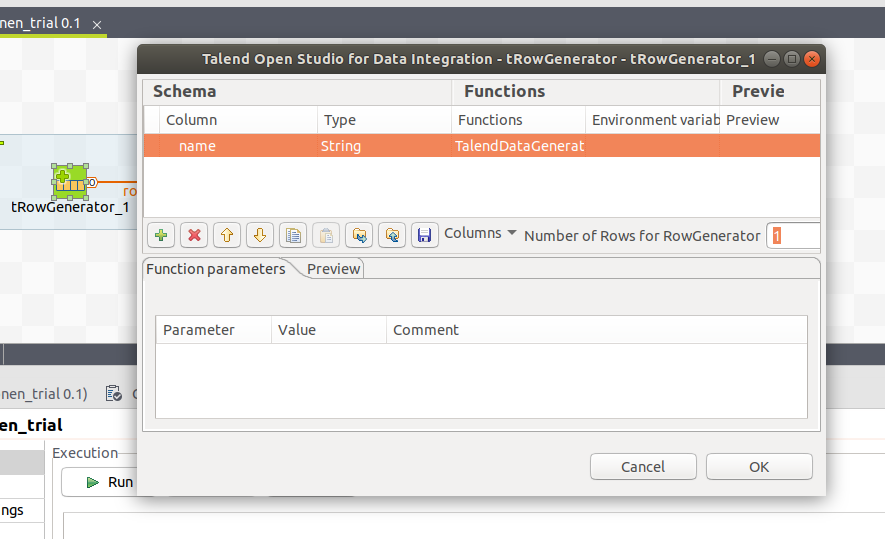Screen dimensions: 885x539
Task: Switch to the Preview tab
Action: tap(333, 269)
